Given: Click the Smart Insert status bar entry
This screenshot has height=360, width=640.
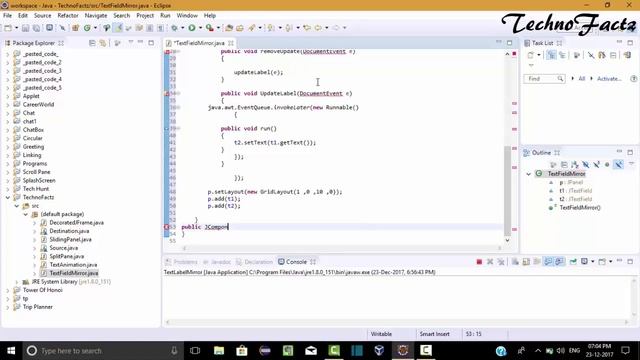Looking at the screenshot, I should point(434,334).
